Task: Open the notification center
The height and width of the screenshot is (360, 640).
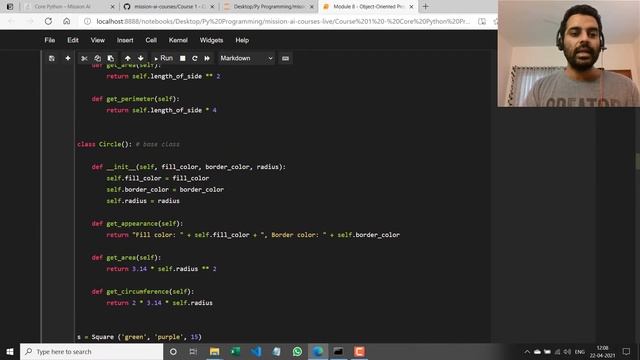Action: click(626, 351)
